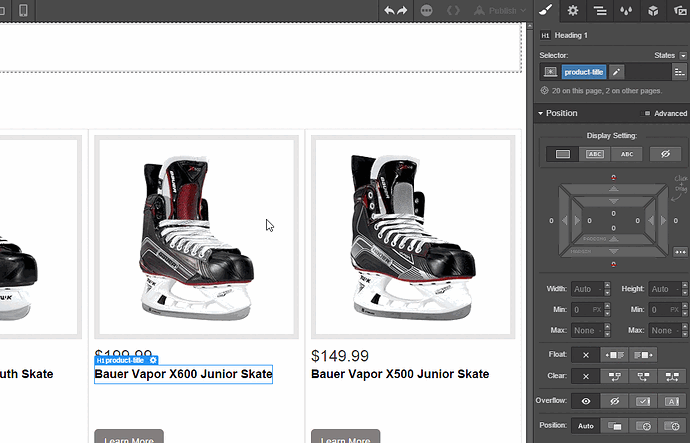Set Position to fixed

pyautogui.click(x=672, y=426)
